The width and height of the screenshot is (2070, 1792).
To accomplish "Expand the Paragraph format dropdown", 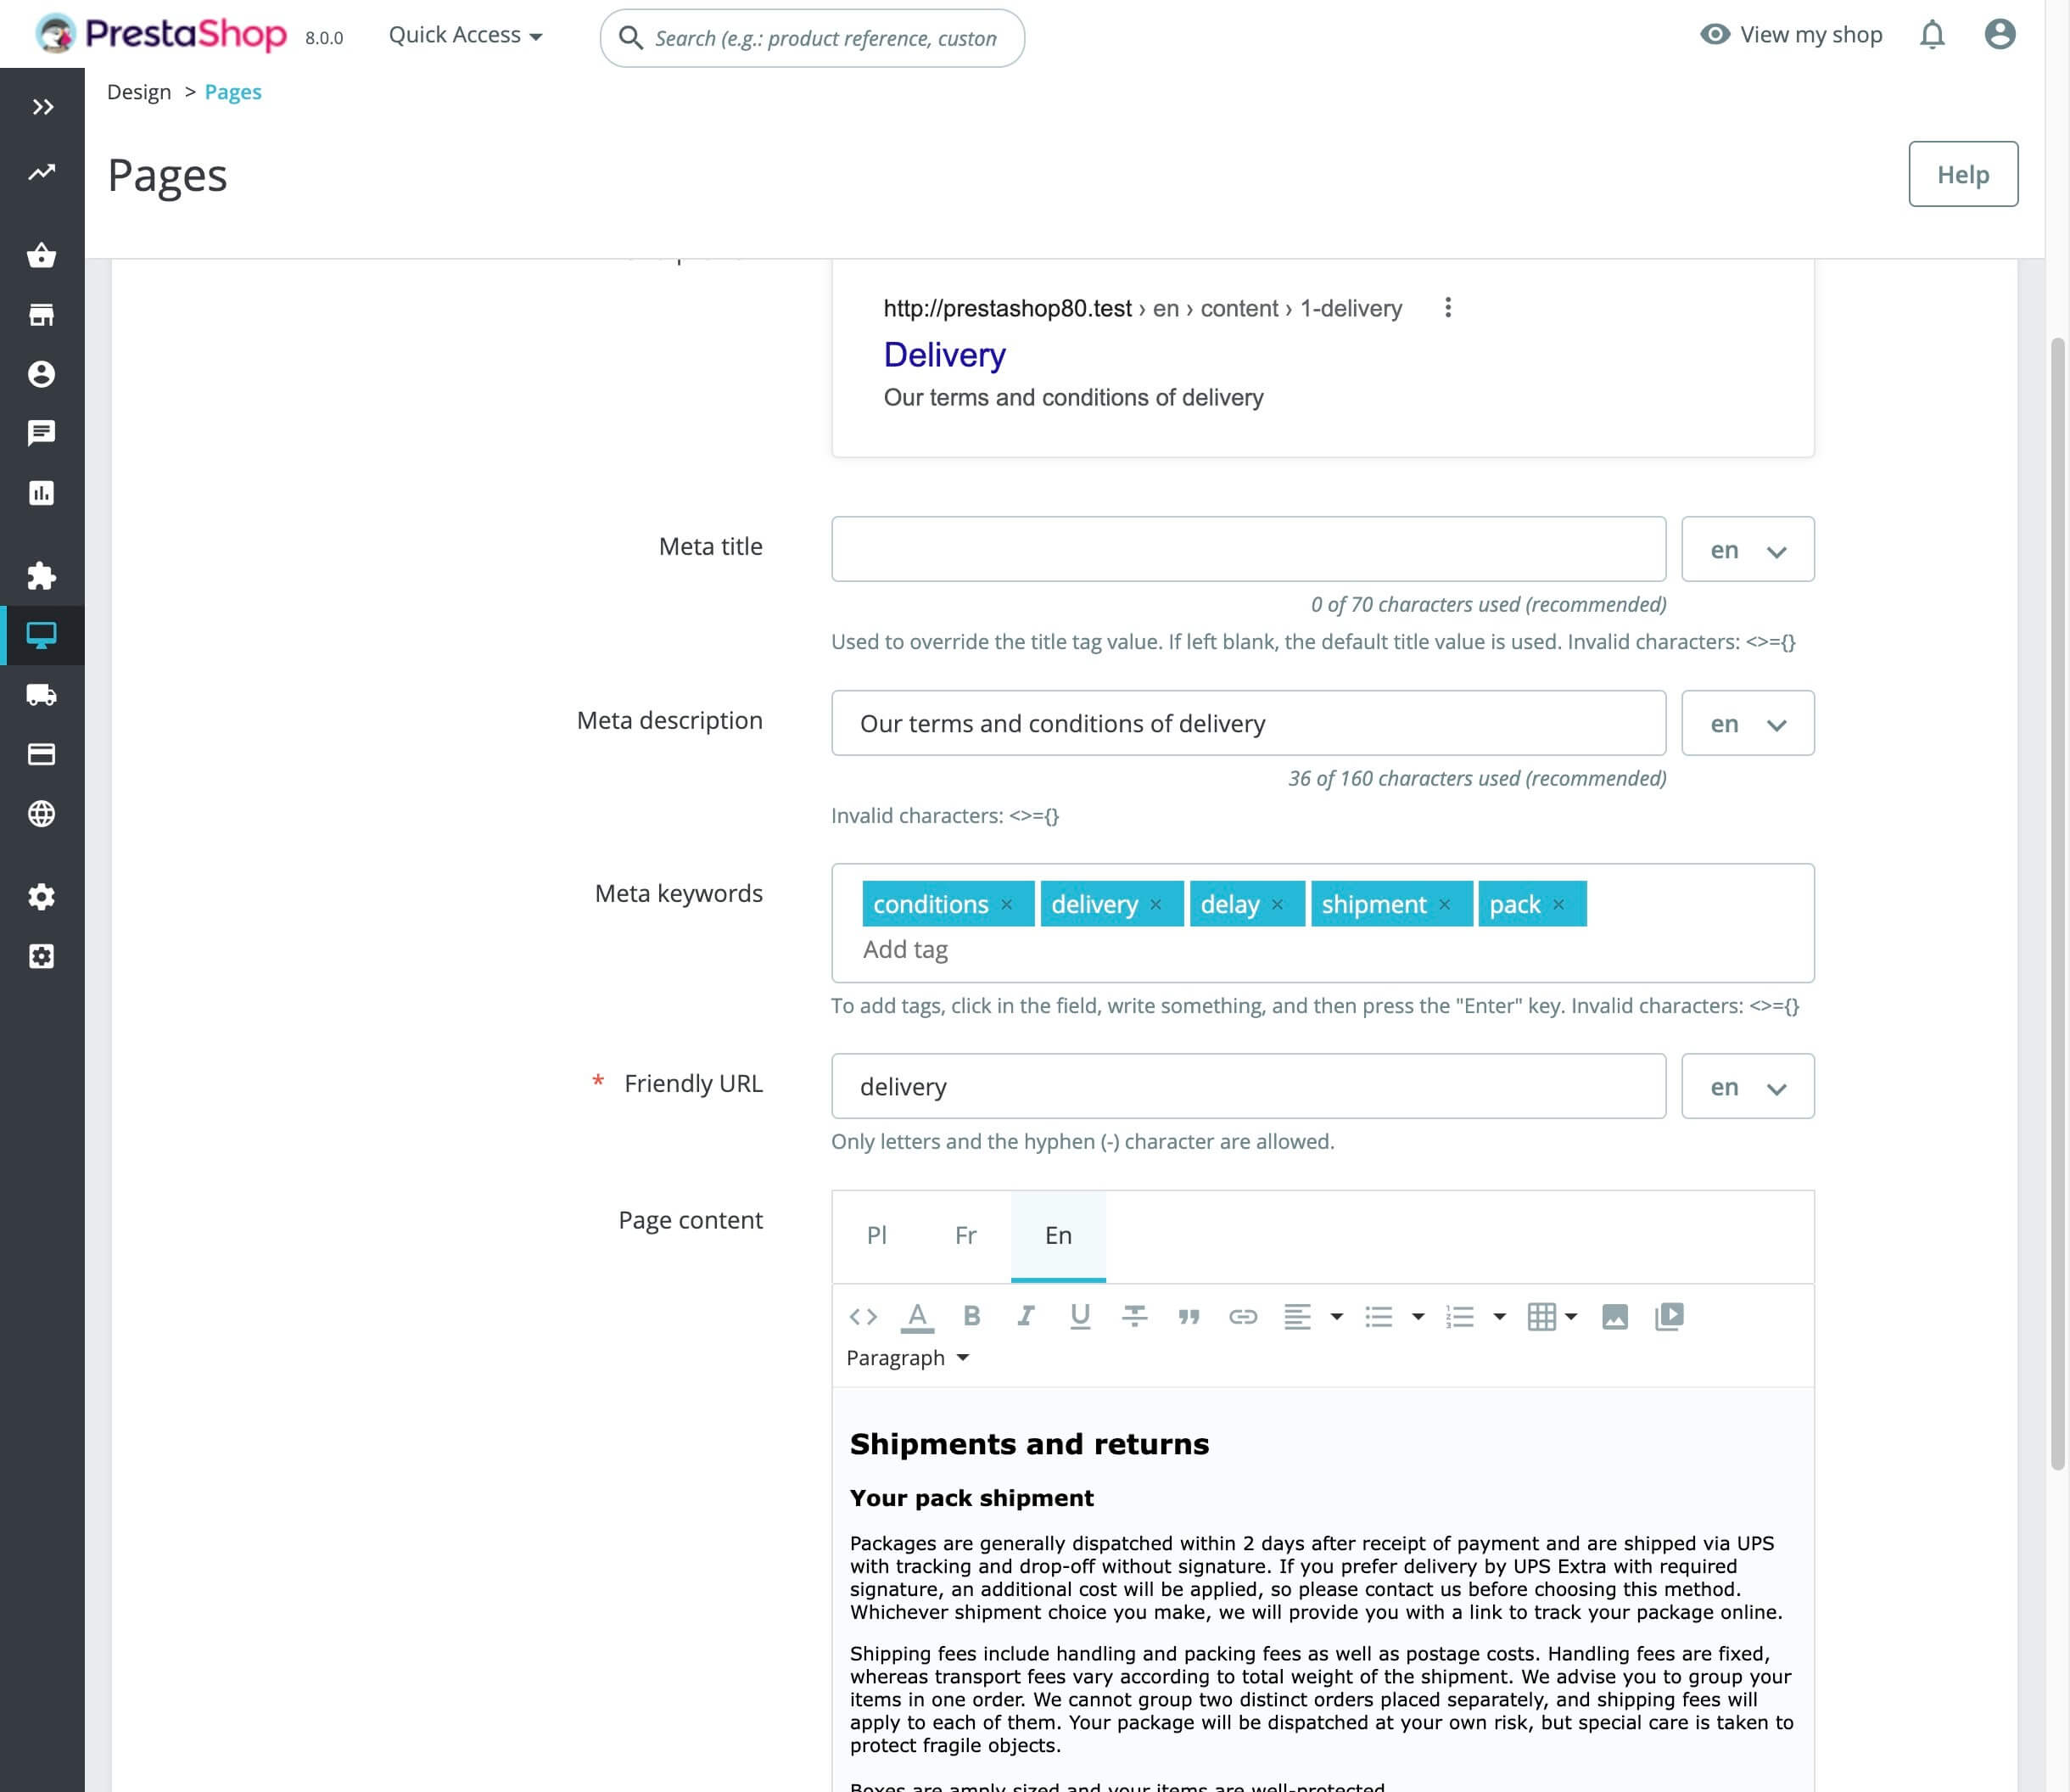I will (908, 1358).
